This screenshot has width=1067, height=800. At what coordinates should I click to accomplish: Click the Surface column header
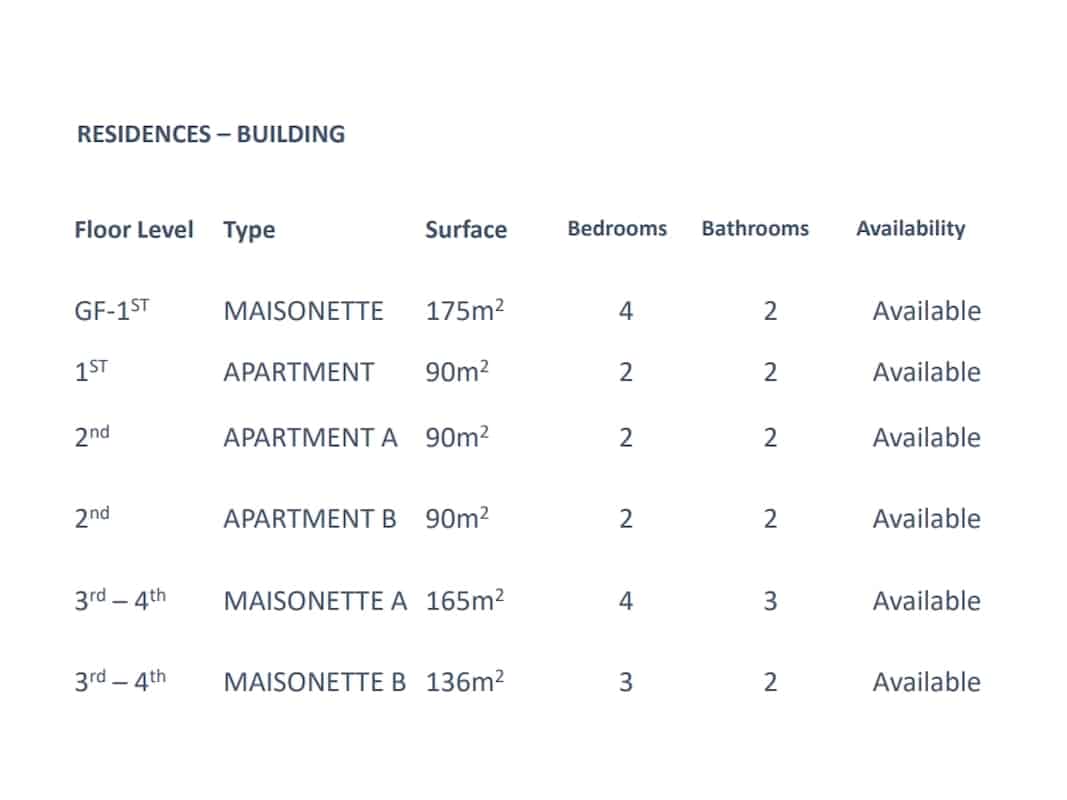(466, 230)
